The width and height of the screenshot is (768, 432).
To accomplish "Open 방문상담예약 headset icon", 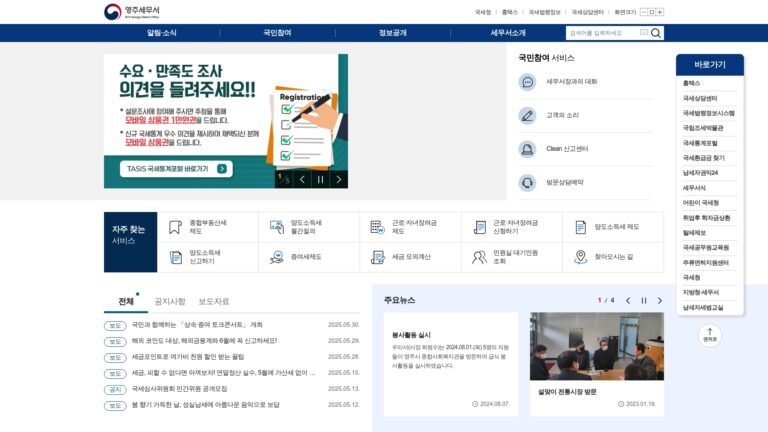I will click(528, 183).
